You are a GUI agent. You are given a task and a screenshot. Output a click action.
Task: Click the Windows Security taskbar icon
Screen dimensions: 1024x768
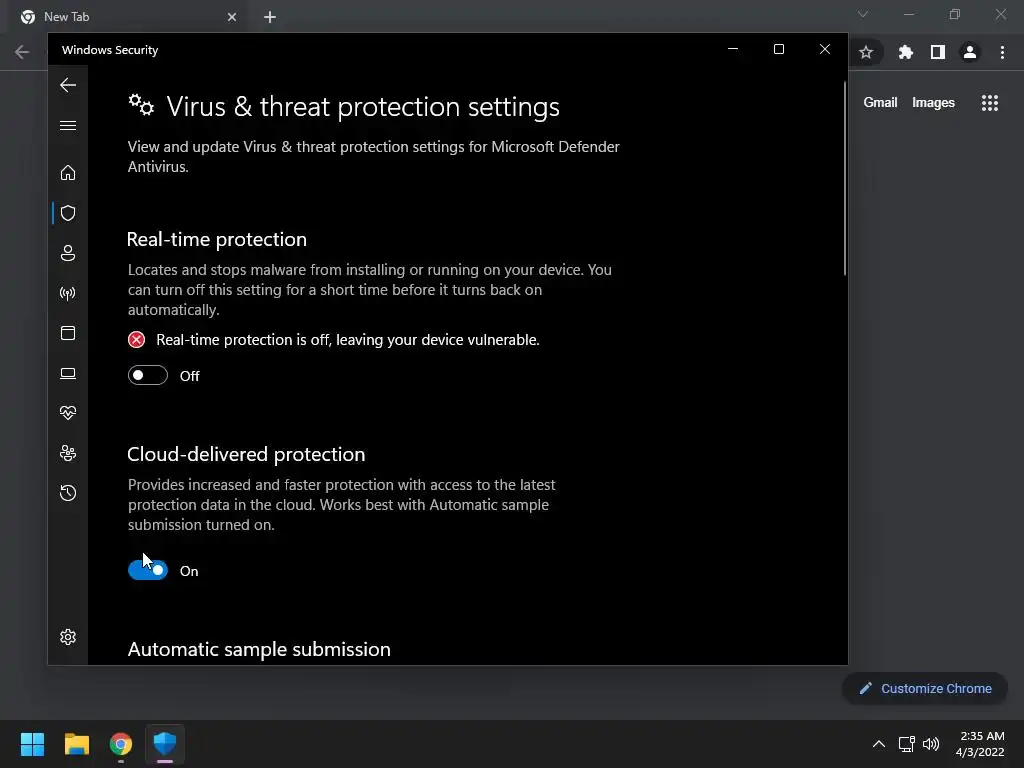click(165, 744)
